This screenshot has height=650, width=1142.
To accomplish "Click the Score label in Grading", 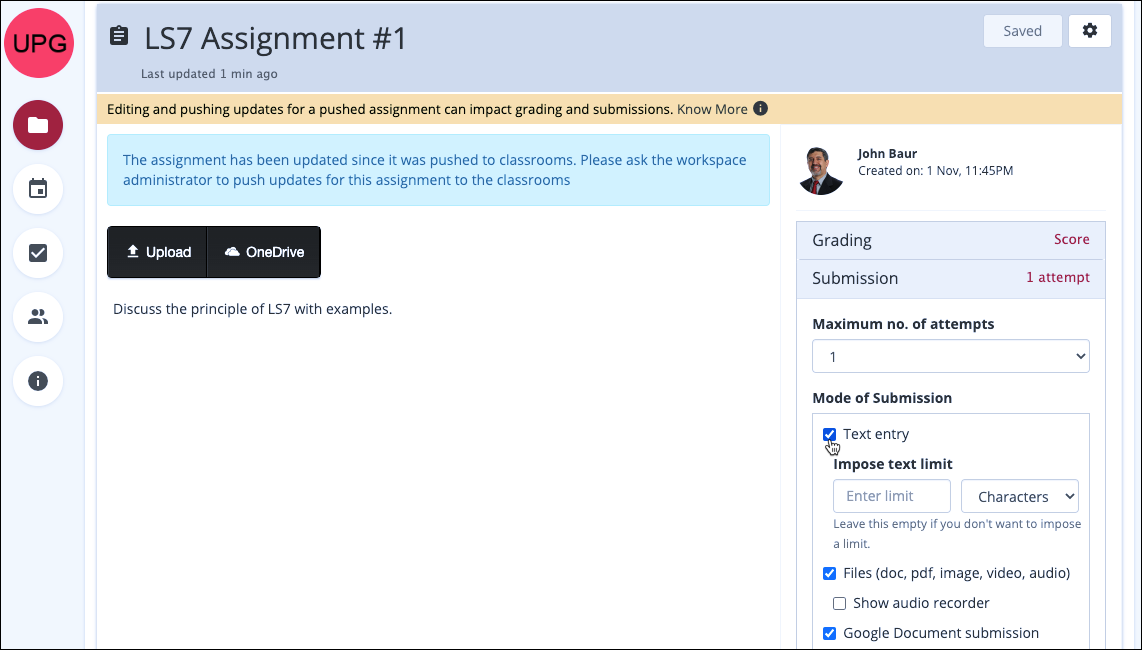I will [1071, 239].
